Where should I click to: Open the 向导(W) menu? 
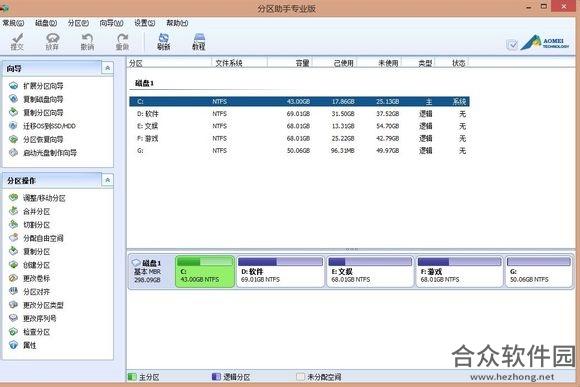pos(111,23)
